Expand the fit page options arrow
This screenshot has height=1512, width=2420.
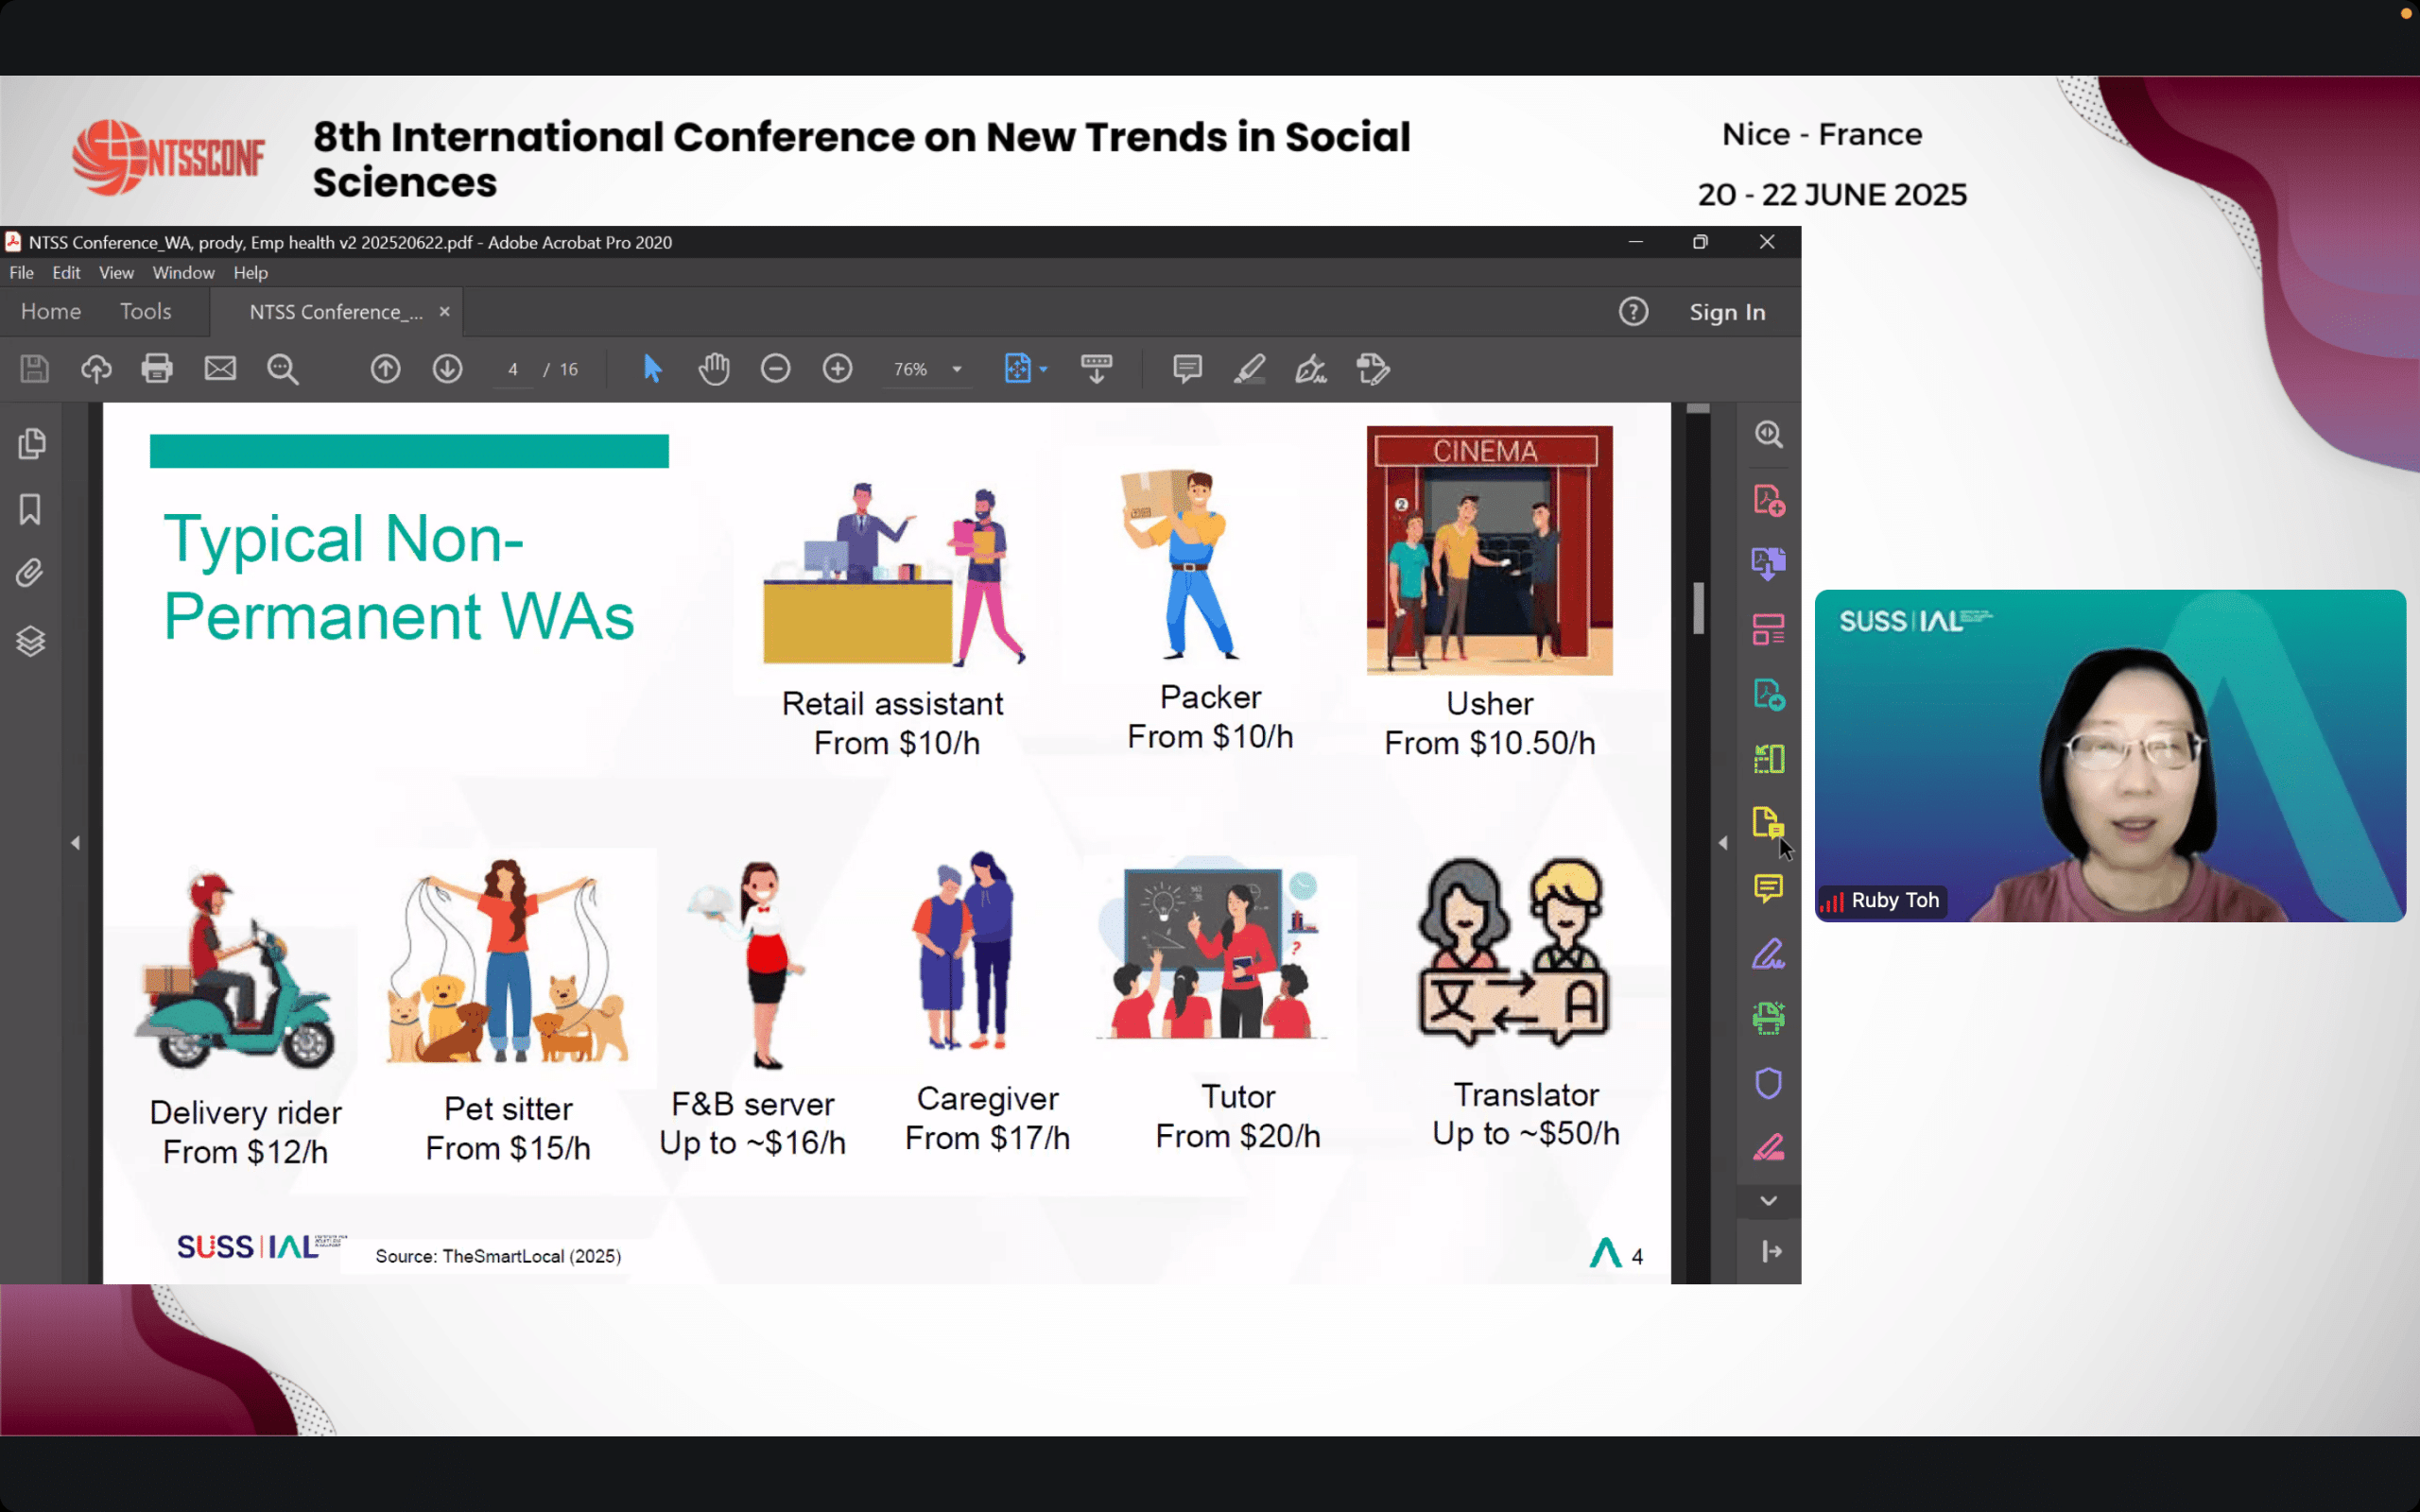[x=1044, y=369]
